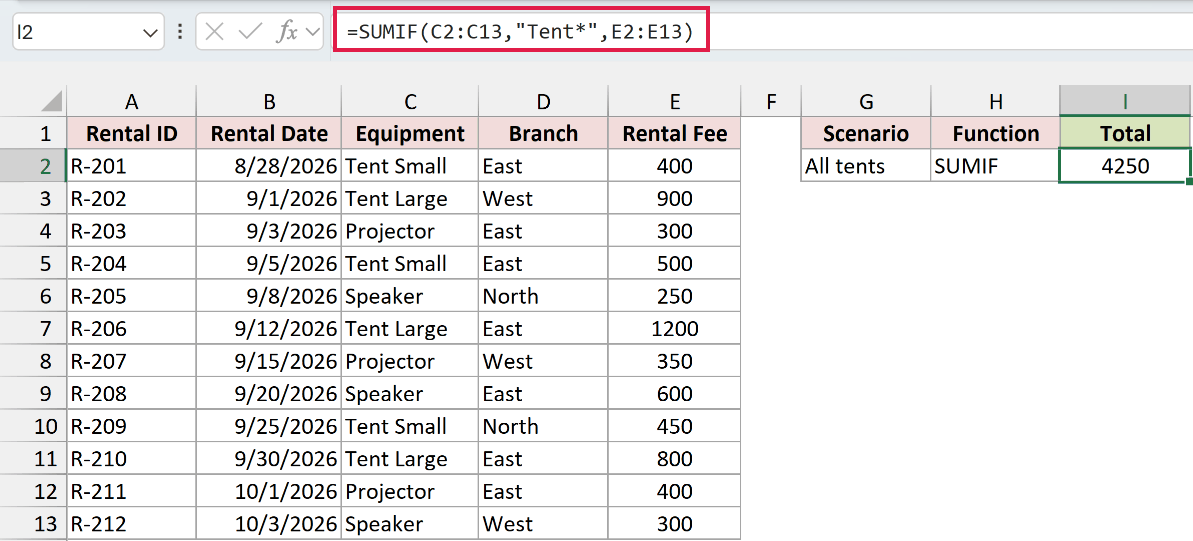
Task: Select row 13 header
Action: point(33,523)
